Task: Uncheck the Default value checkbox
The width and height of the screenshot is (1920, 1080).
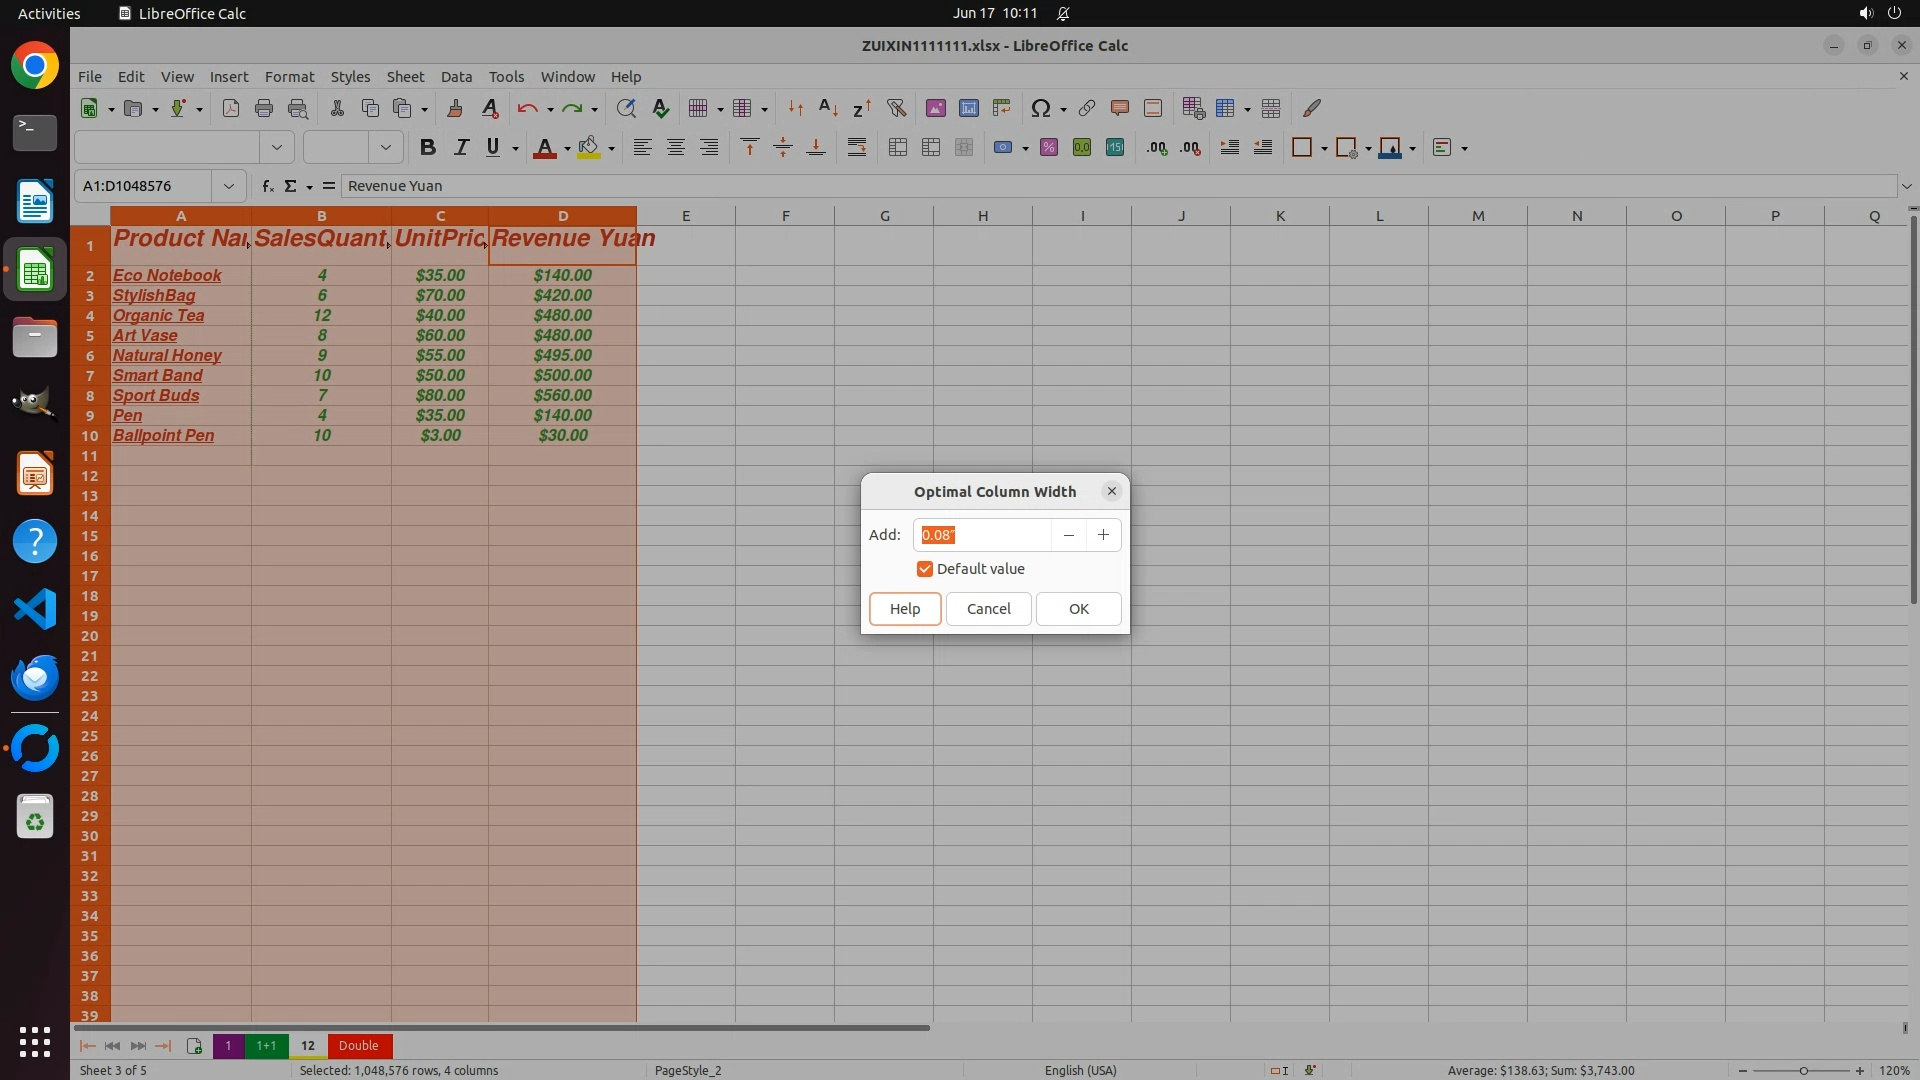Action: tap(925, 569)
